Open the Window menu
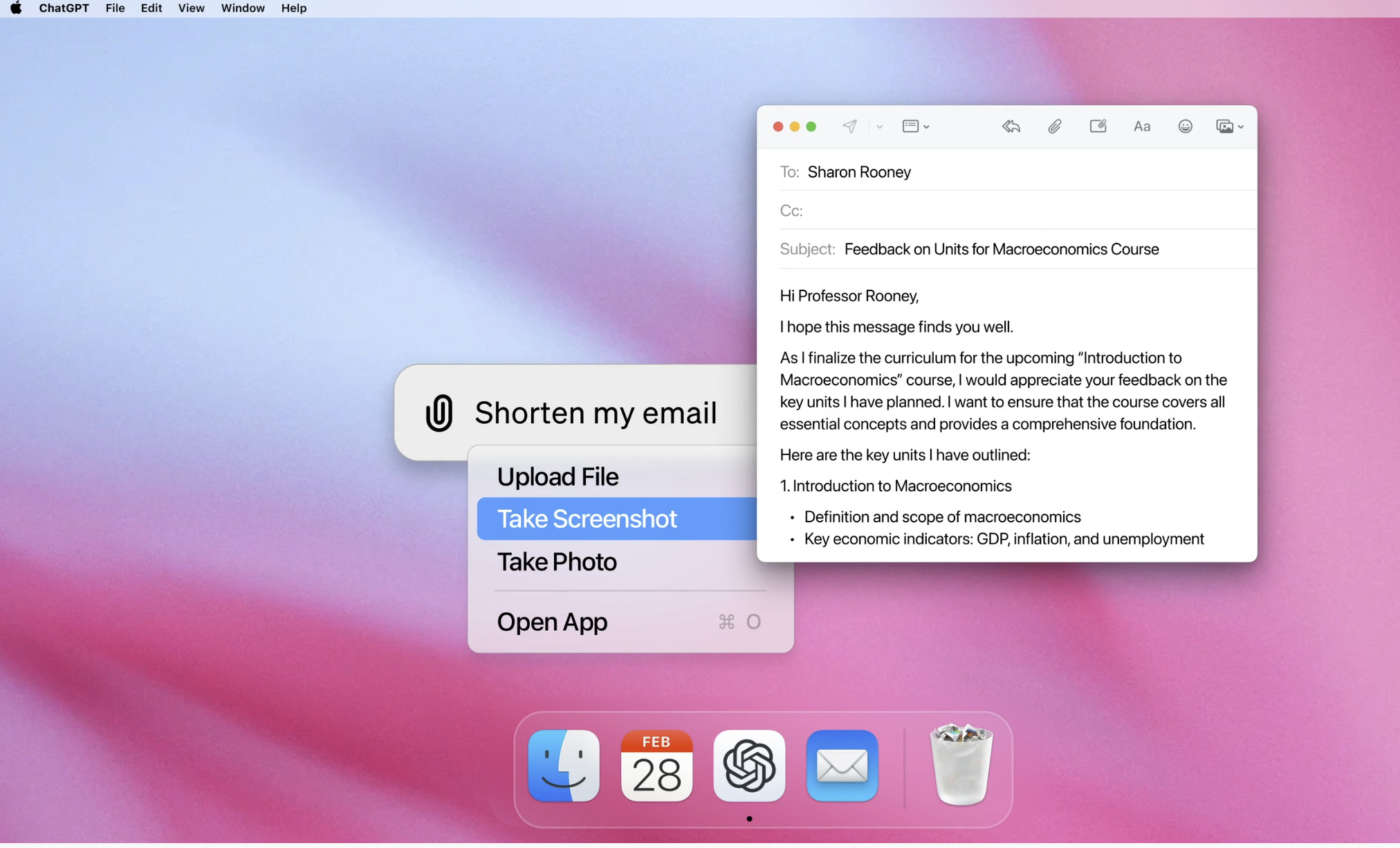This screenshot has width=1400, height=848. (x=243, y=8)
